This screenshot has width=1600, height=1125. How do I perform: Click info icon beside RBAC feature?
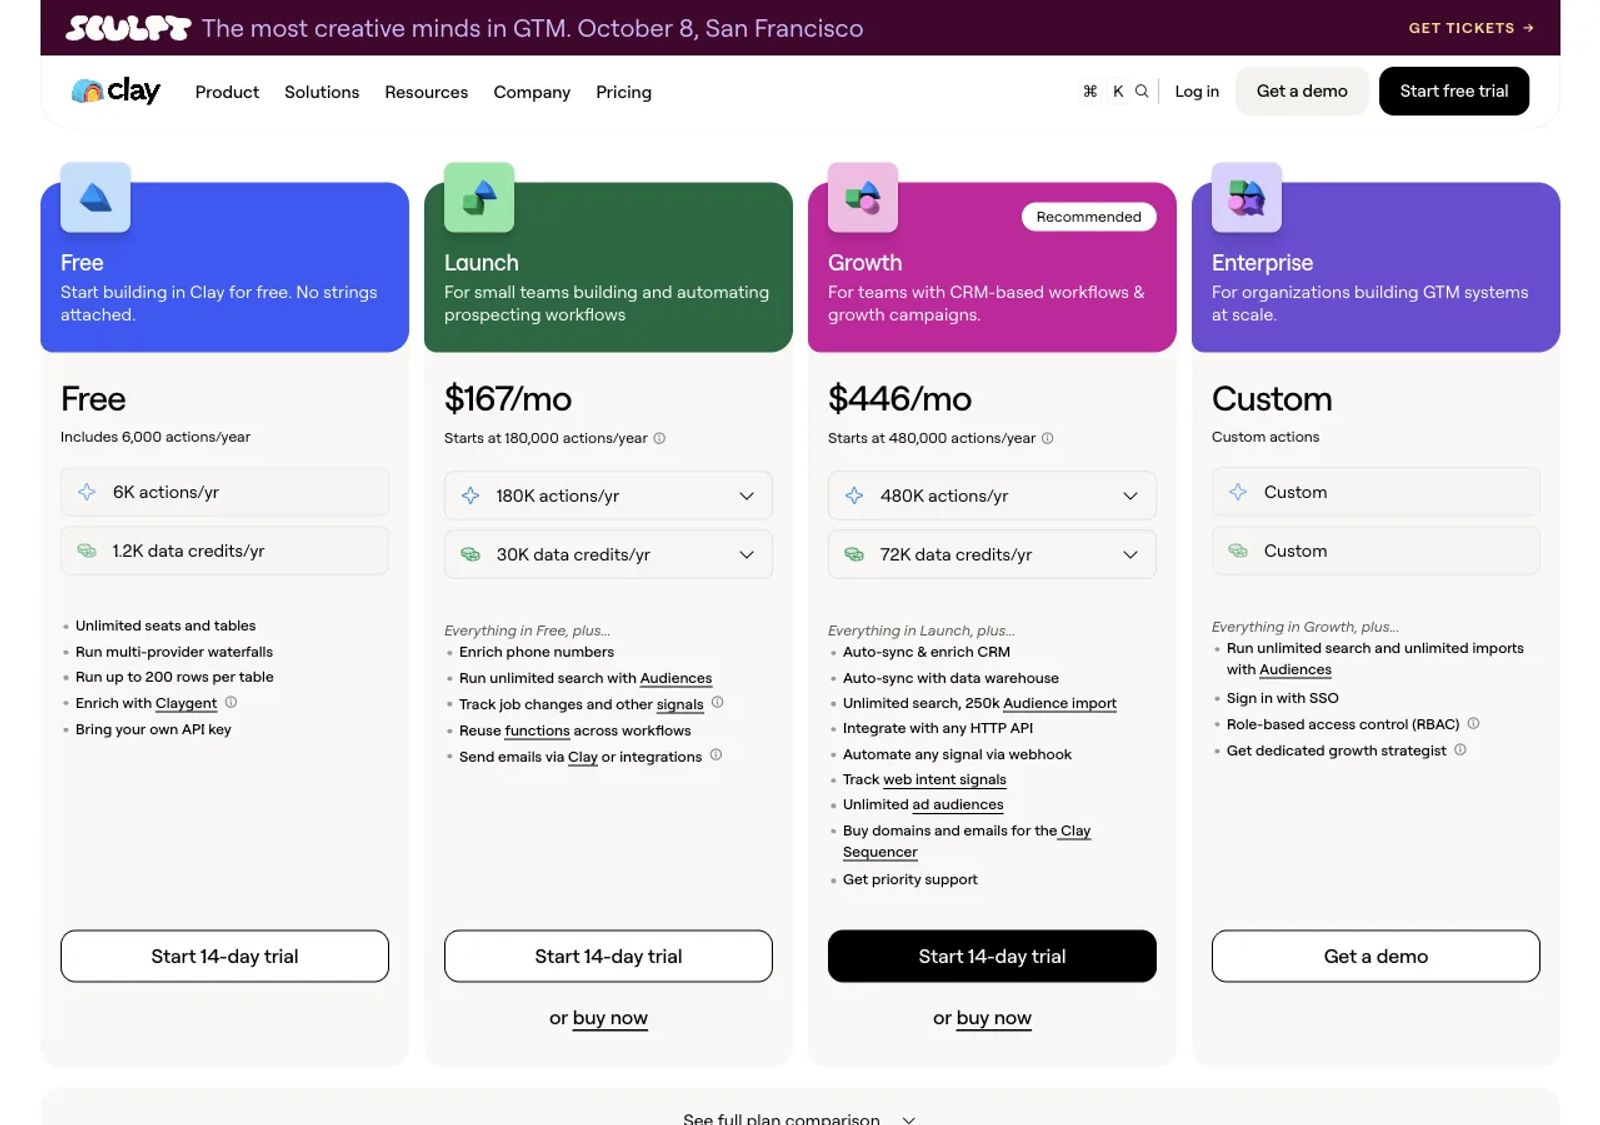pyautogui.click(x=1473, y=723)
